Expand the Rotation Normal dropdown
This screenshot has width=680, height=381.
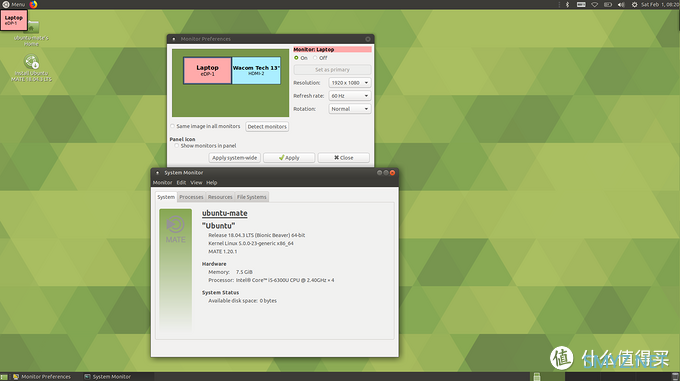tap(350, 109)
